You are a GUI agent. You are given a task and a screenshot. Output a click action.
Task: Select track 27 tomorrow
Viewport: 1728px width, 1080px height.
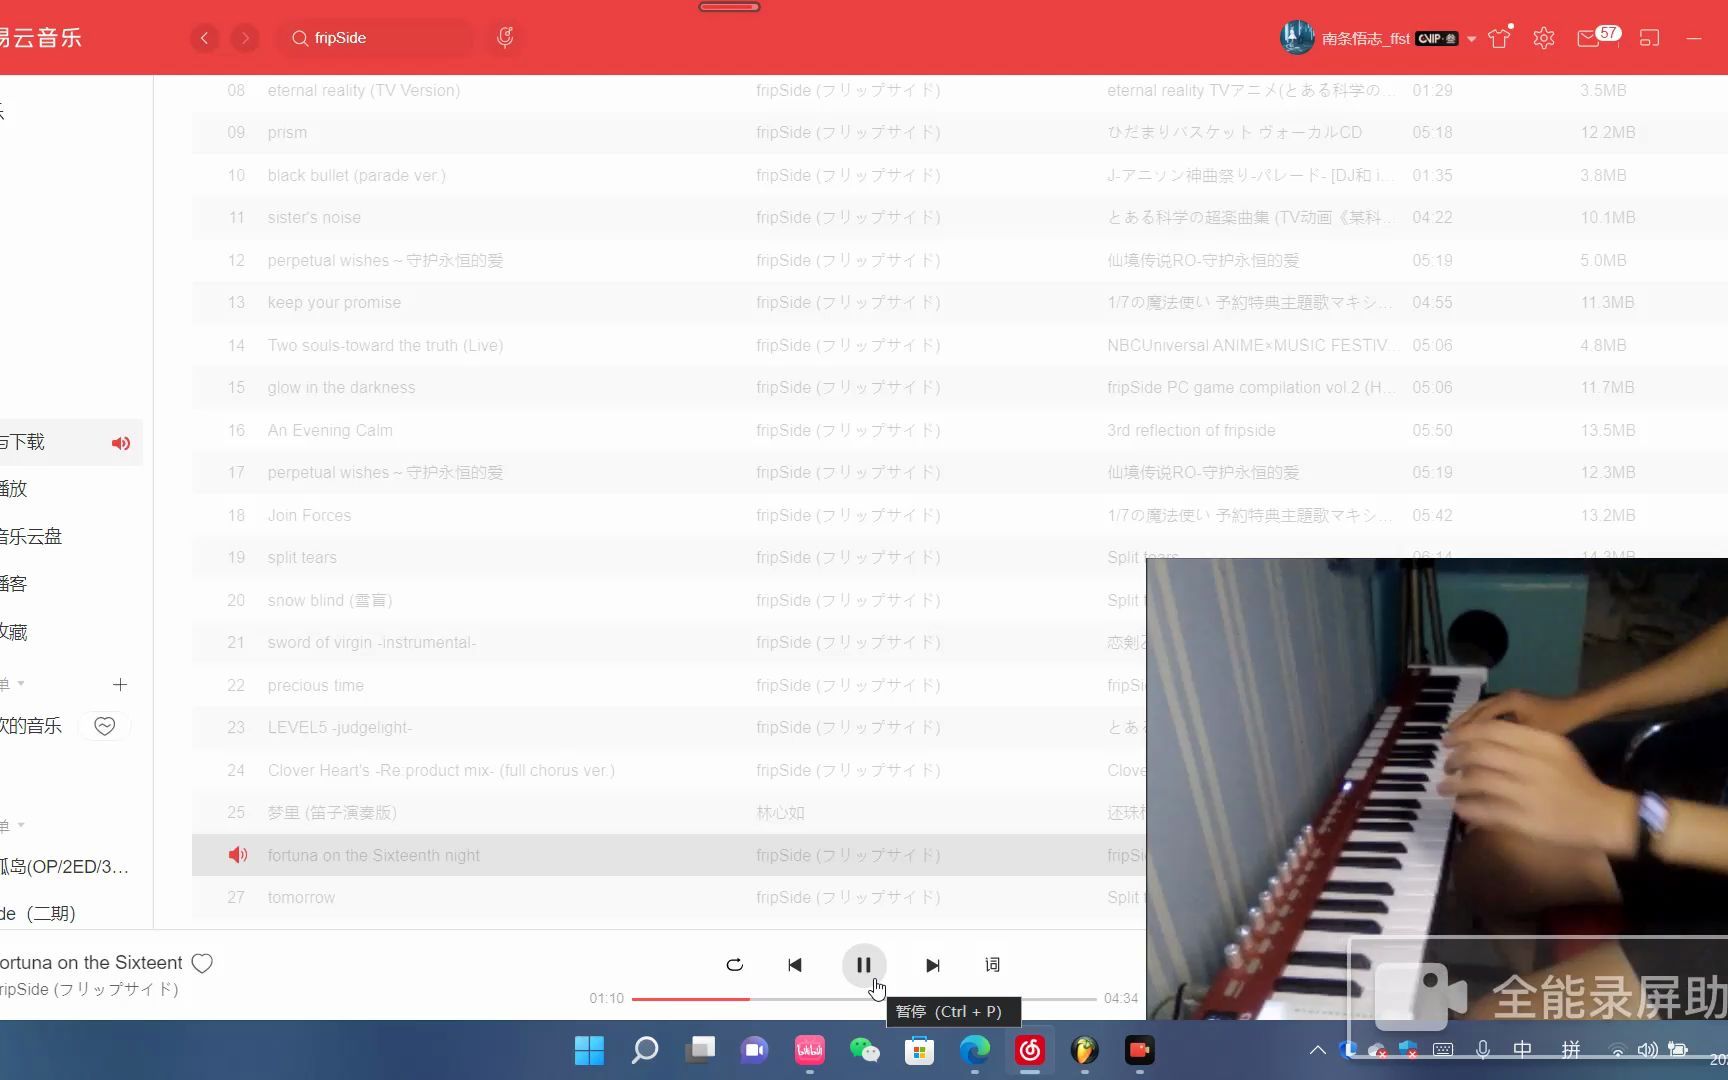[x=301, y=897]
